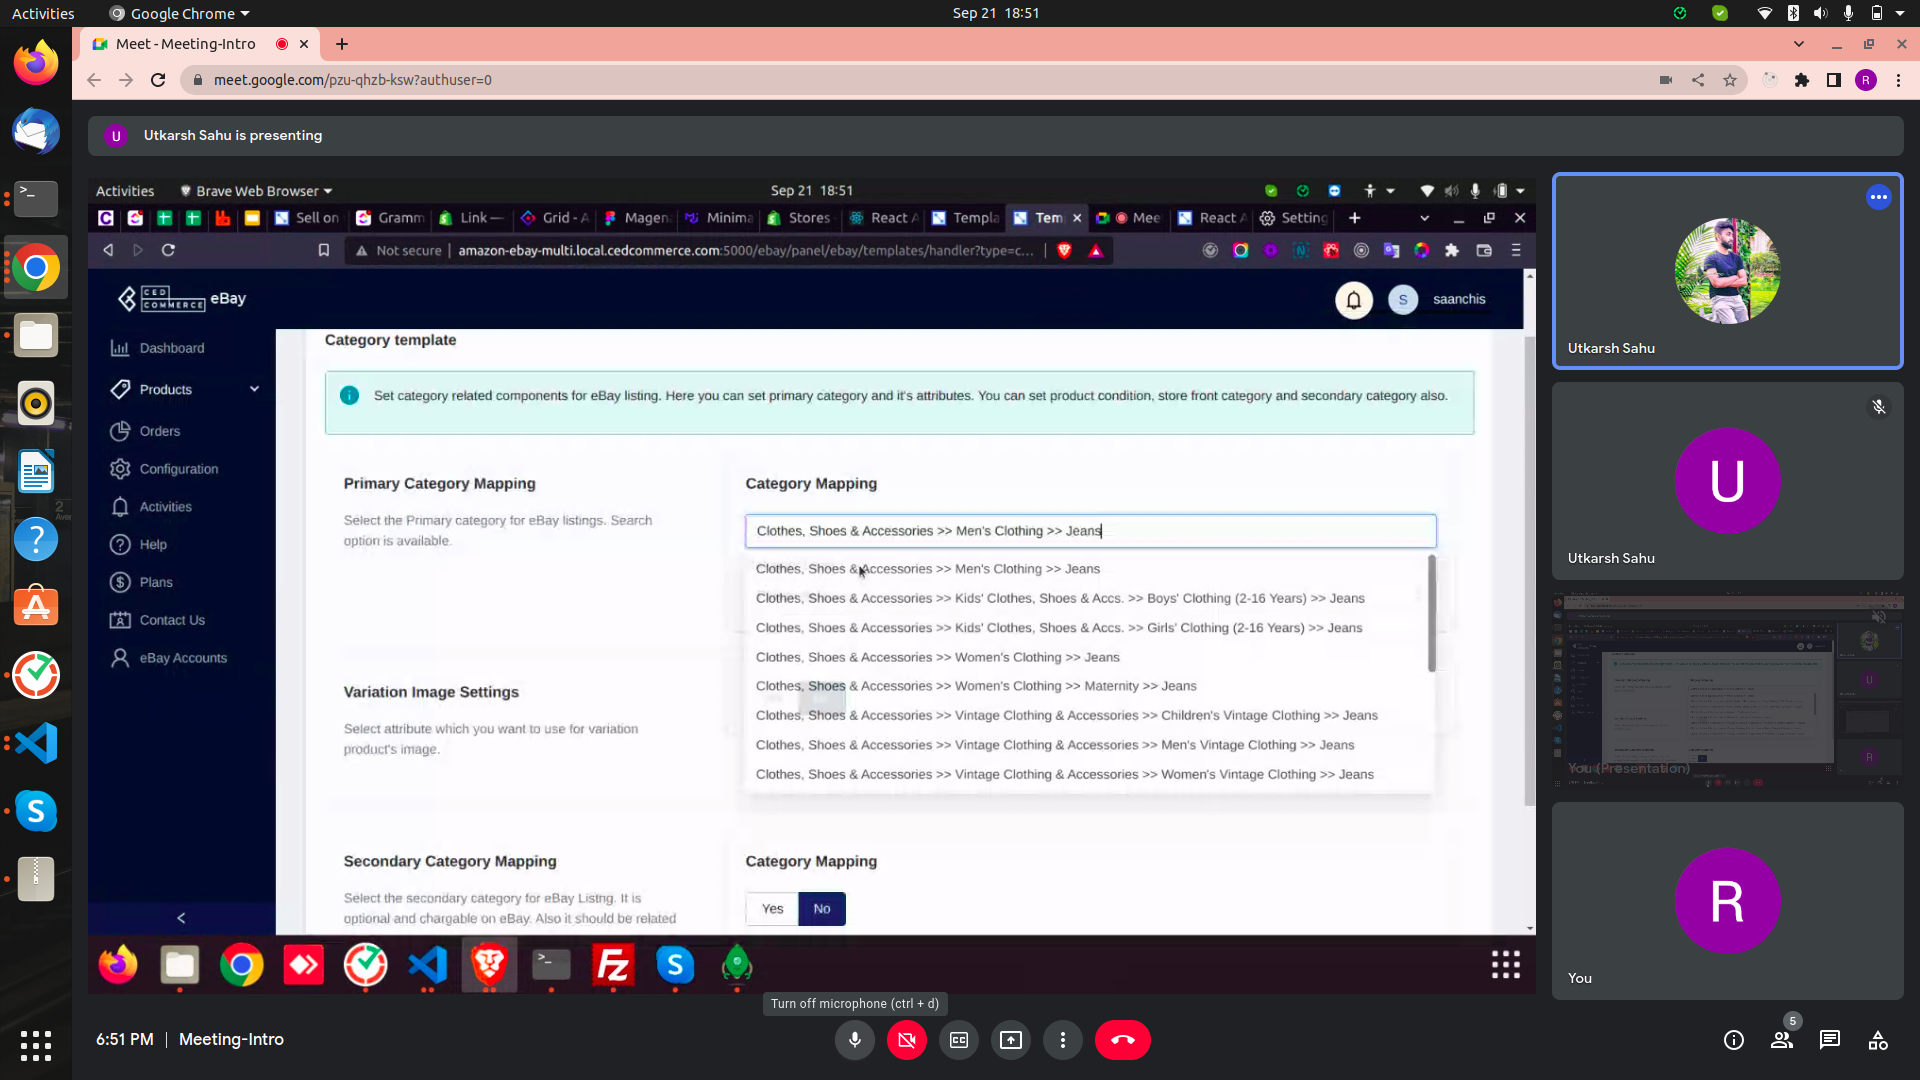Launch Visual Studio Code from dock

click(x=36, y=743)
